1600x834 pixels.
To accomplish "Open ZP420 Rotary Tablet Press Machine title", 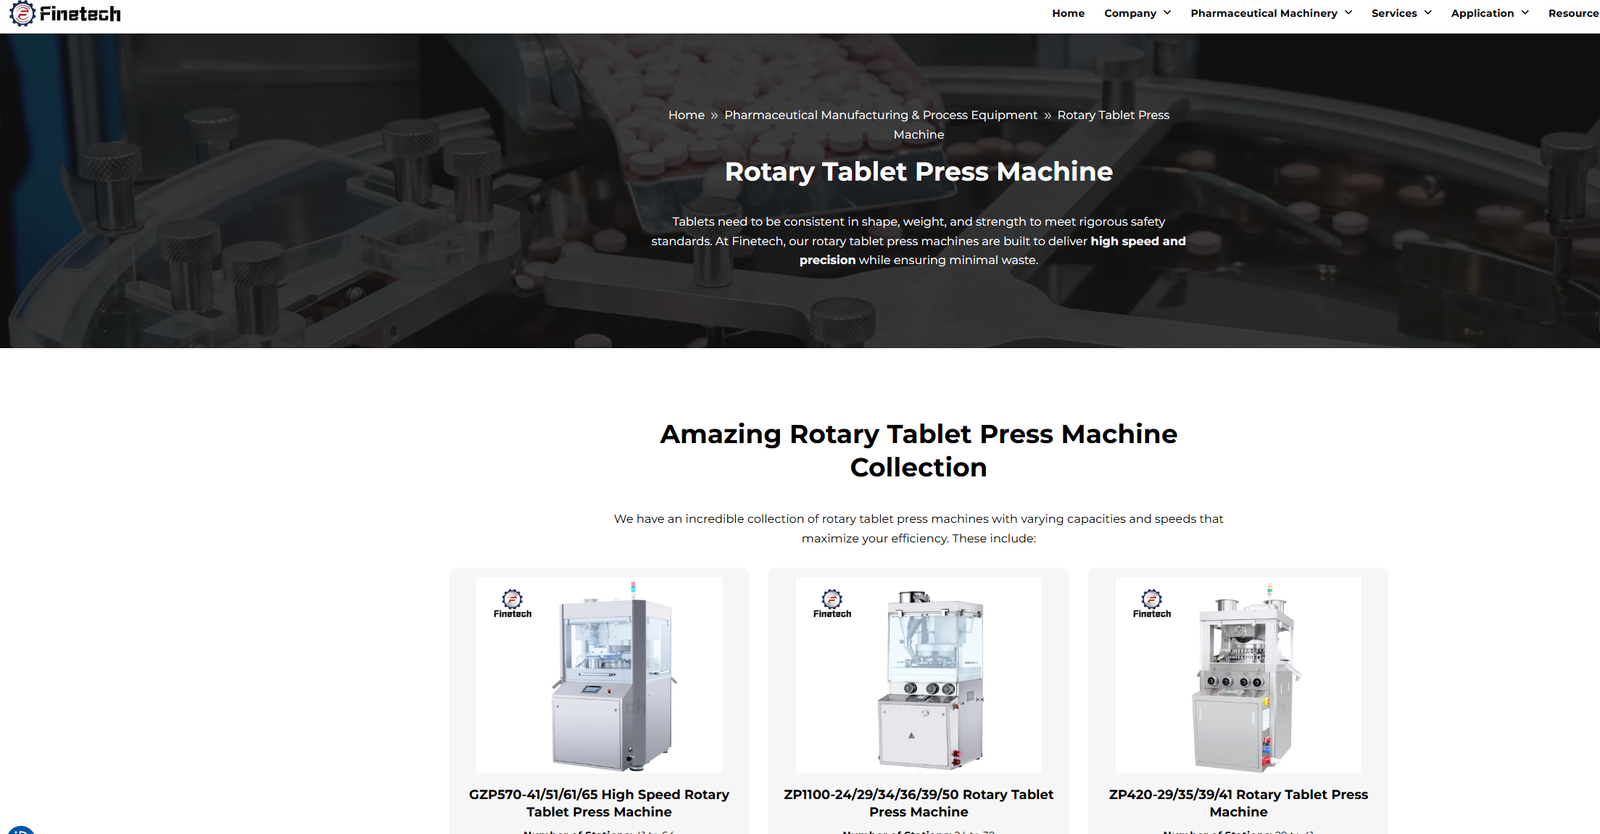I will pos(1238,803).
